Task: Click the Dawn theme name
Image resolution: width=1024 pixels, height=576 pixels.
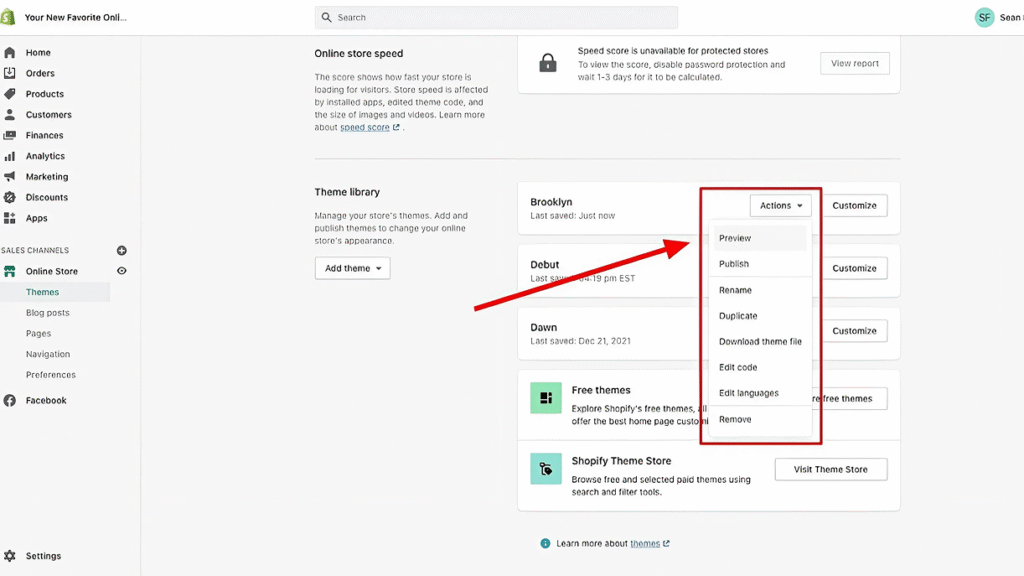Action: click(x=543, y=327)
